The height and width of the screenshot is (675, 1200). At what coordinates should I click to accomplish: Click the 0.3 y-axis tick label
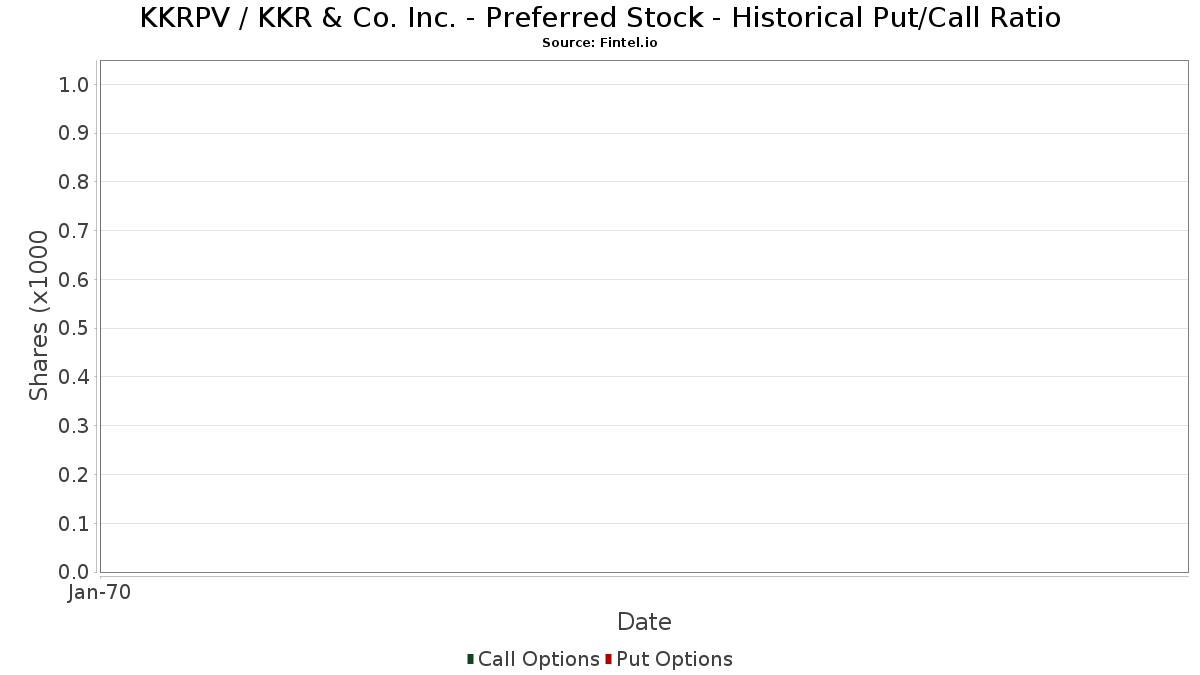(x=75, y=426)
